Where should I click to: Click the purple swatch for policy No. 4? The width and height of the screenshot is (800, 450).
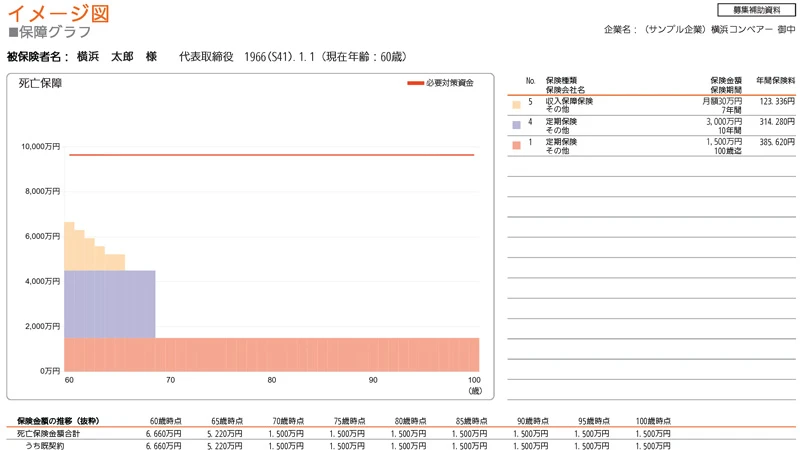point(516,126)
